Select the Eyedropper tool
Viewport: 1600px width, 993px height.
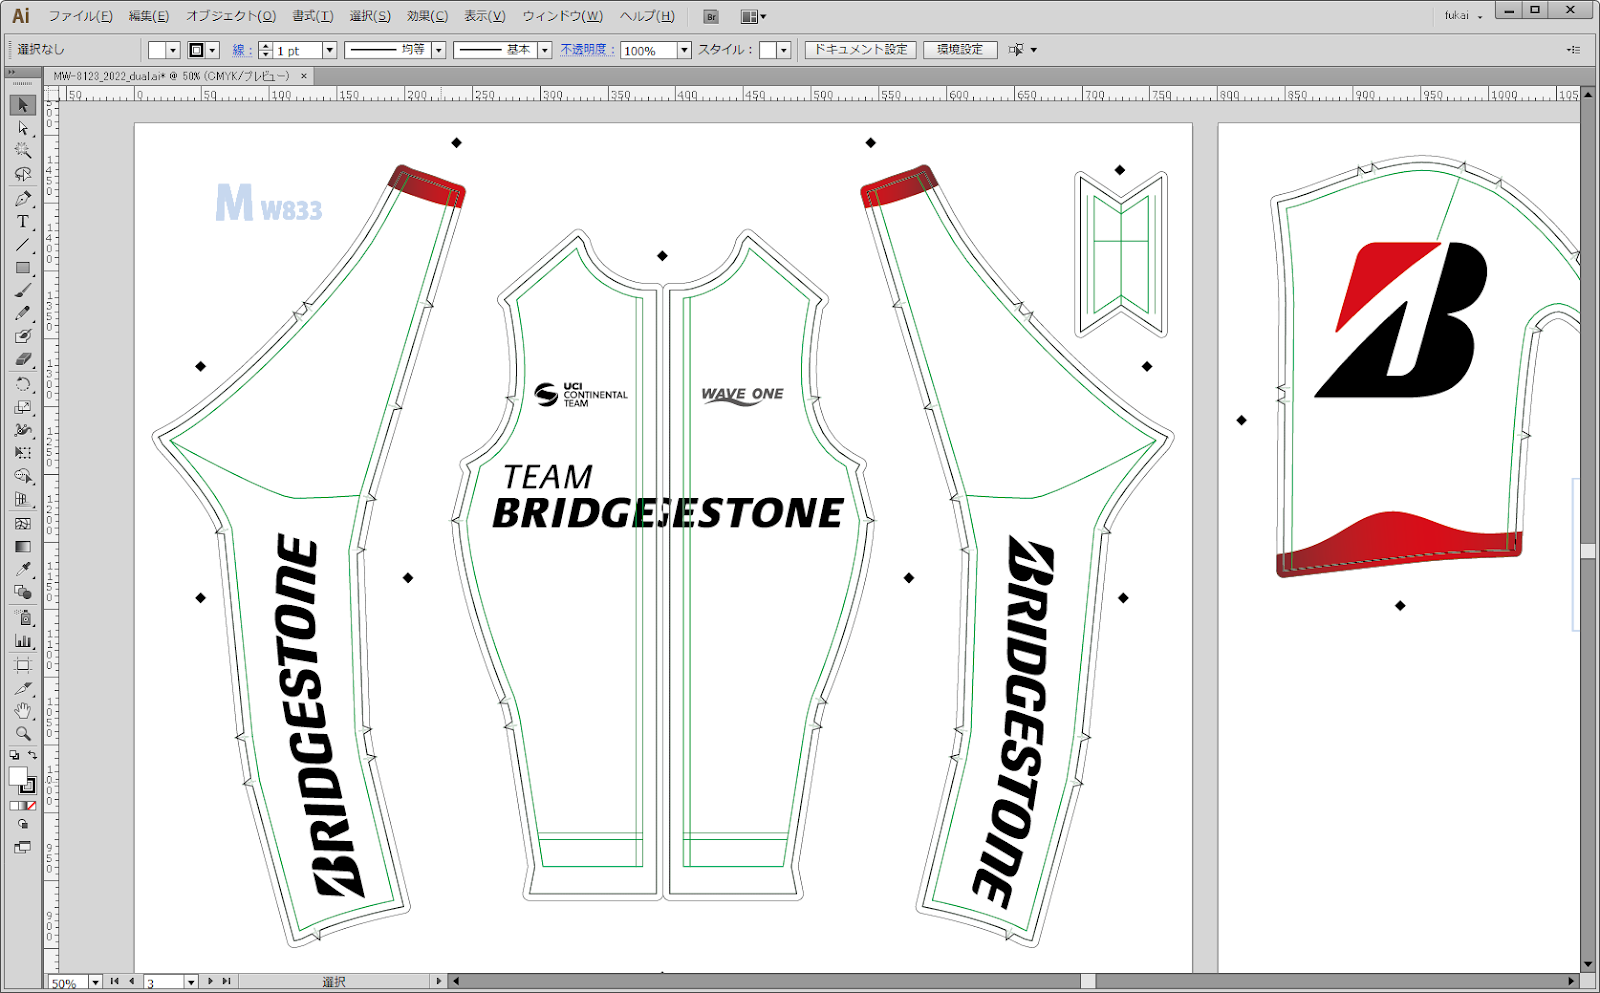point(23,569)
